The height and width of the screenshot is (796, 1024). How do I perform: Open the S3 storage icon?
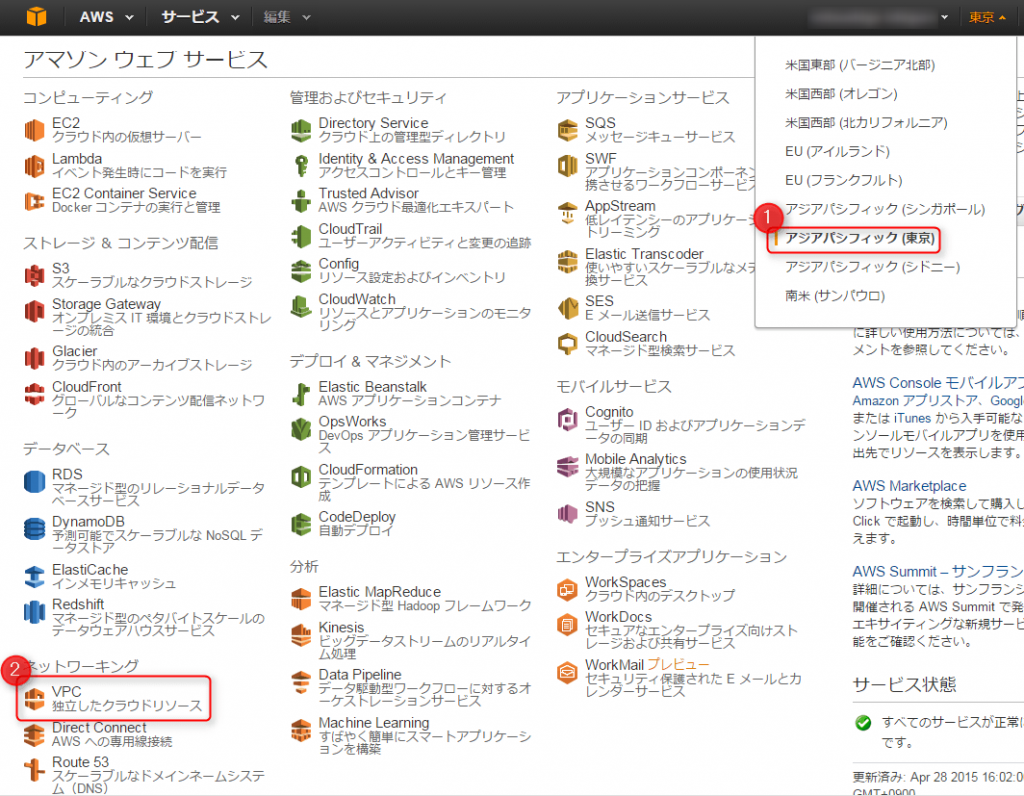coord(34,276)
